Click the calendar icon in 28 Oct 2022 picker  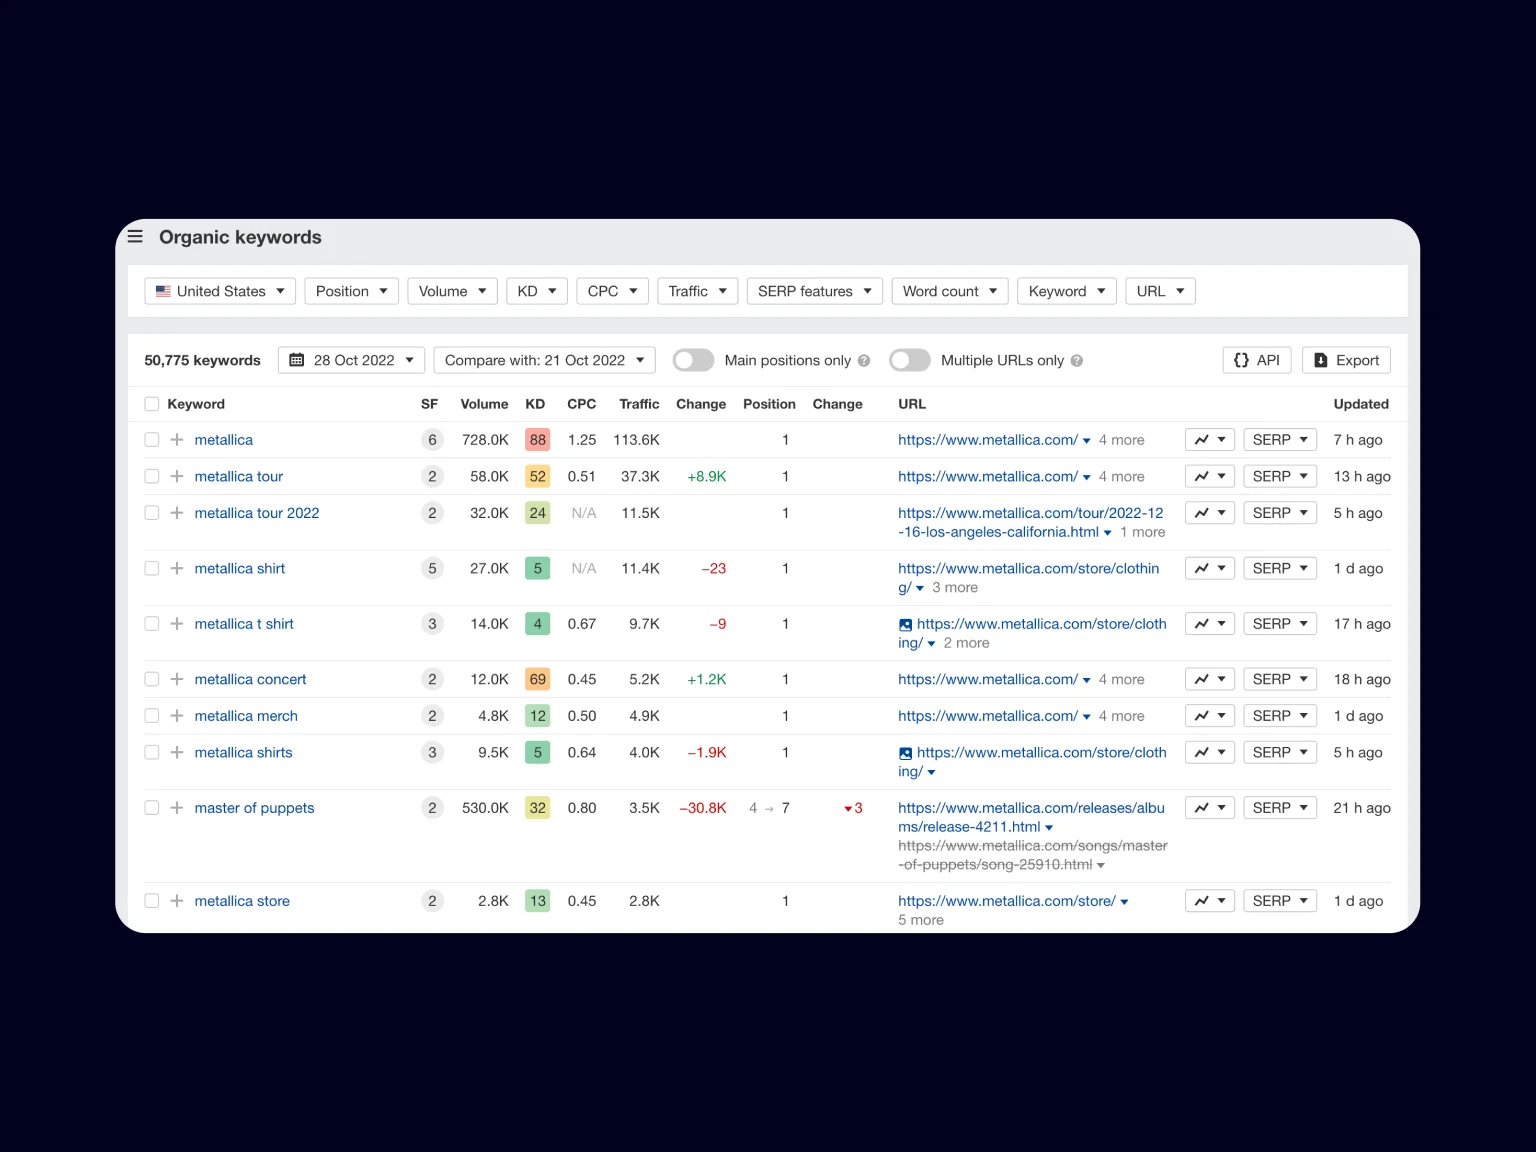(297, 360)
